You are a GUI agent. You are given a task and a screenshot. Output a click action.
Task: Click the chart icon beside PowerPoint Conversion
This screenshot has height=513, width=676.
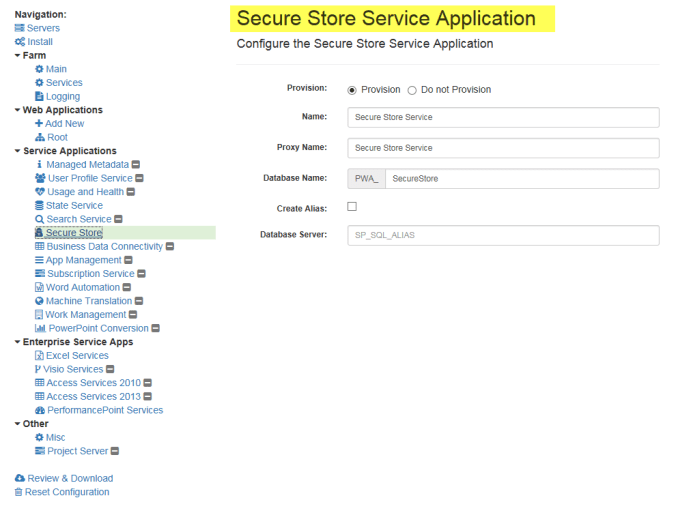tap(40, 328)
